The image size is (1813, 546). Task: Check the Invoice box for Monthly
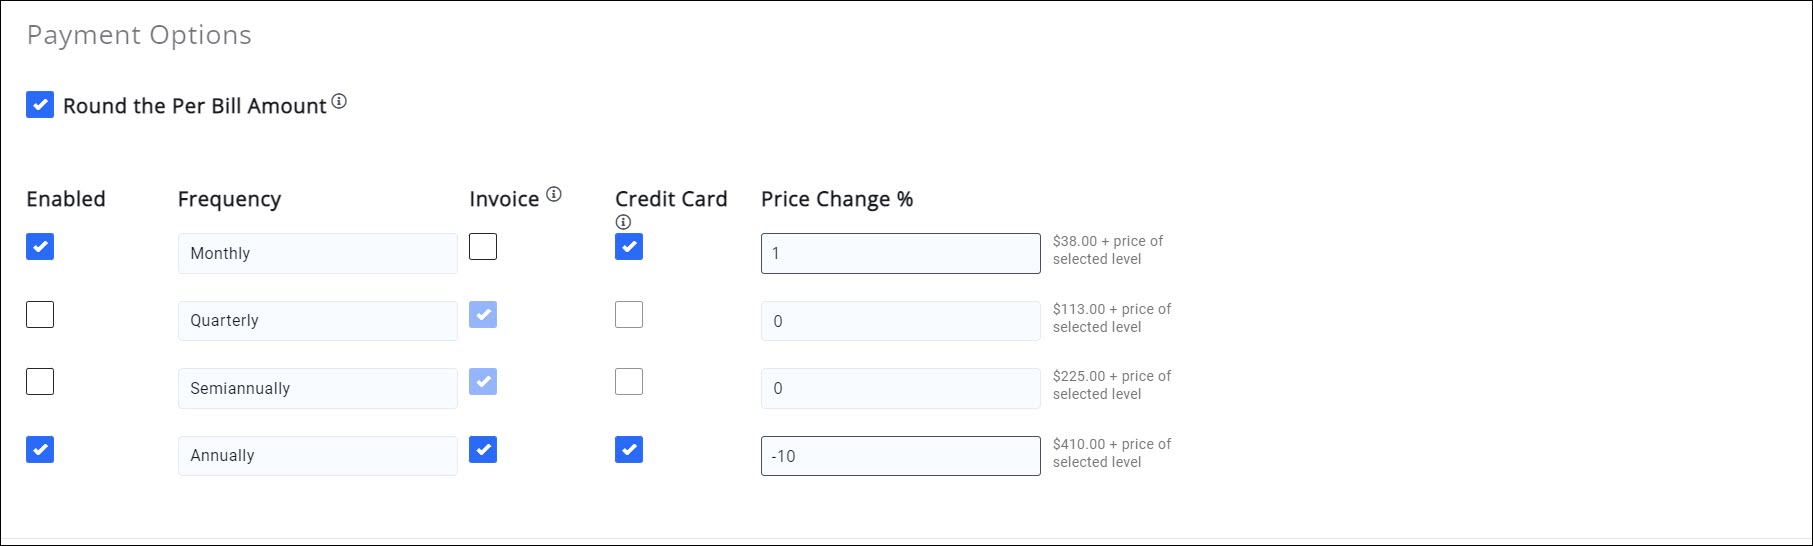483,247
